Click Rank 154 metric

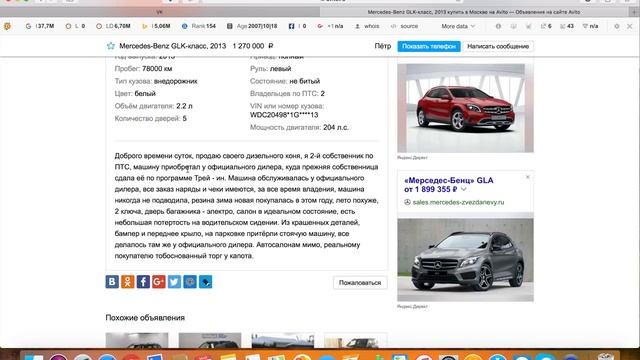point(199,26)
